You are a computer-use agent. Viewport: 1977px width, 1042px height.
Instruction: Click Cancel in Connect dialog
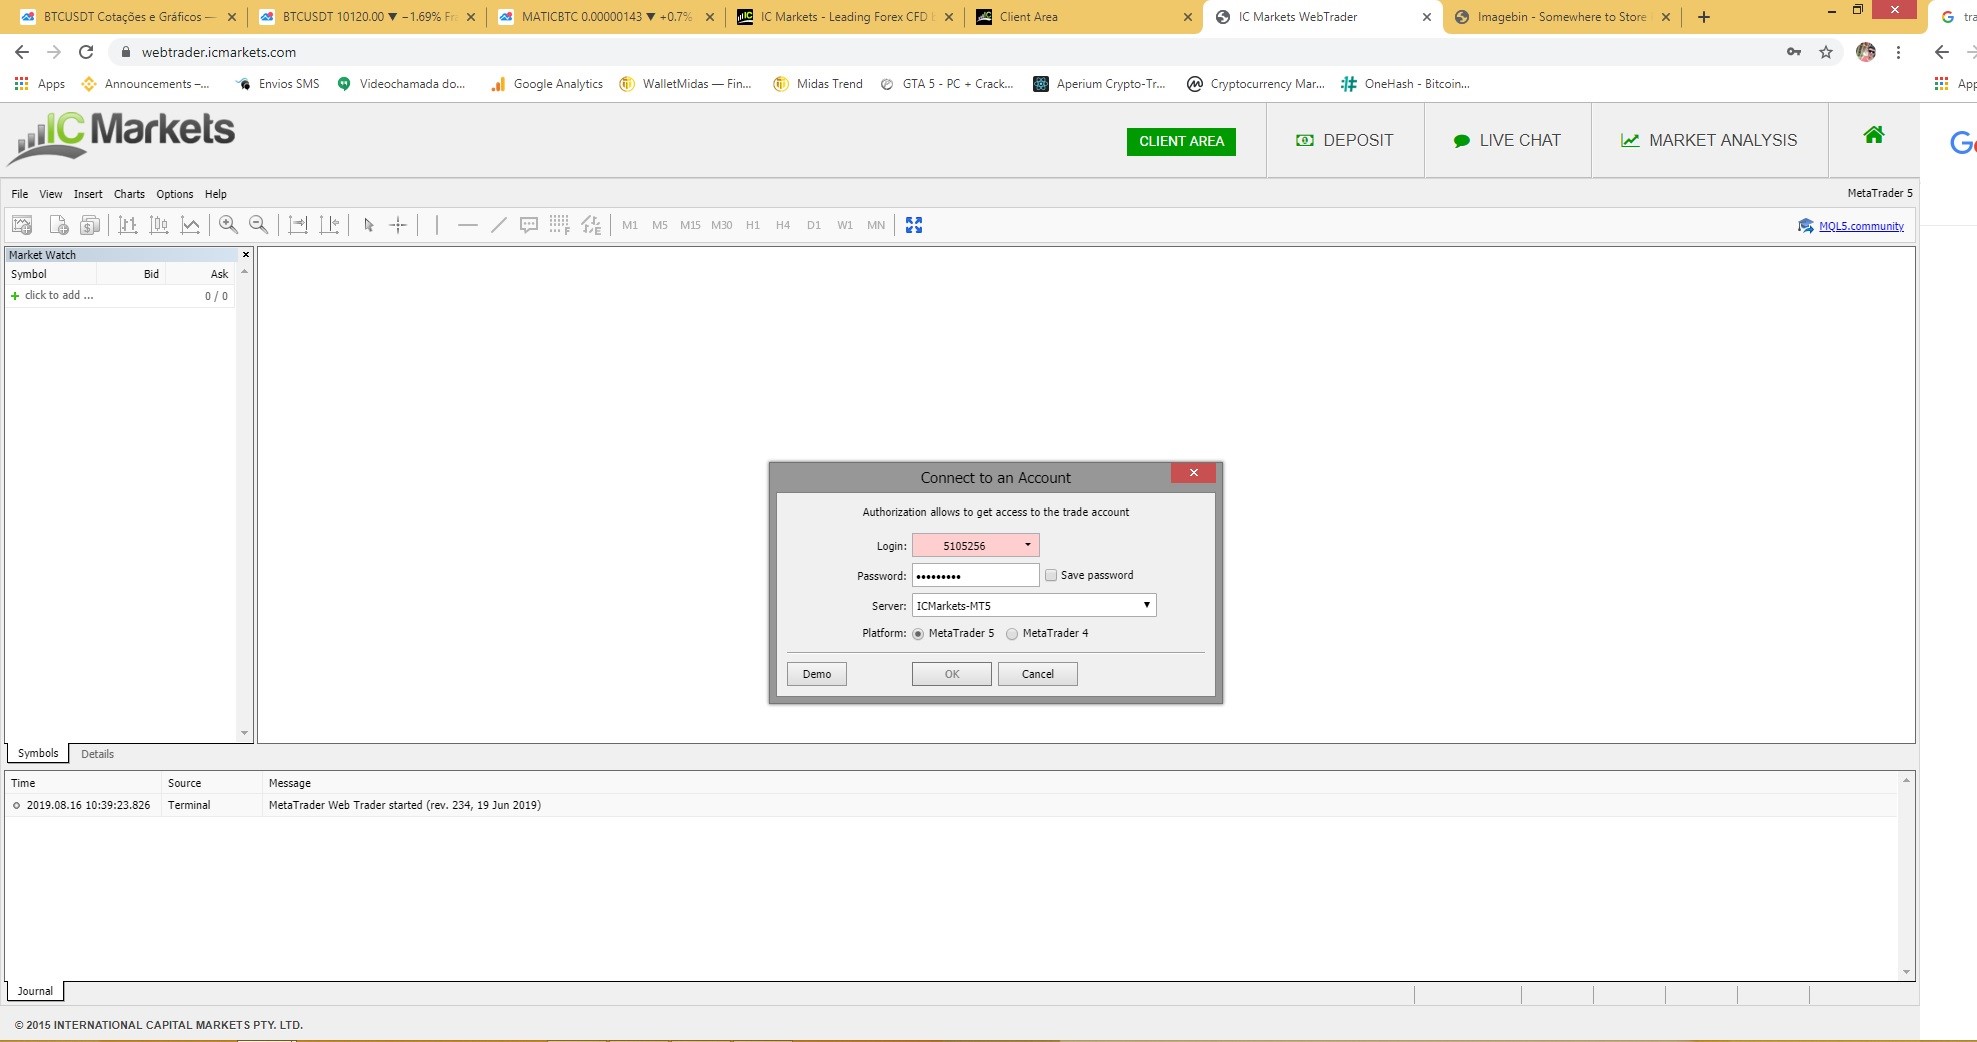pyautogui.click(x=1038, y=674)
